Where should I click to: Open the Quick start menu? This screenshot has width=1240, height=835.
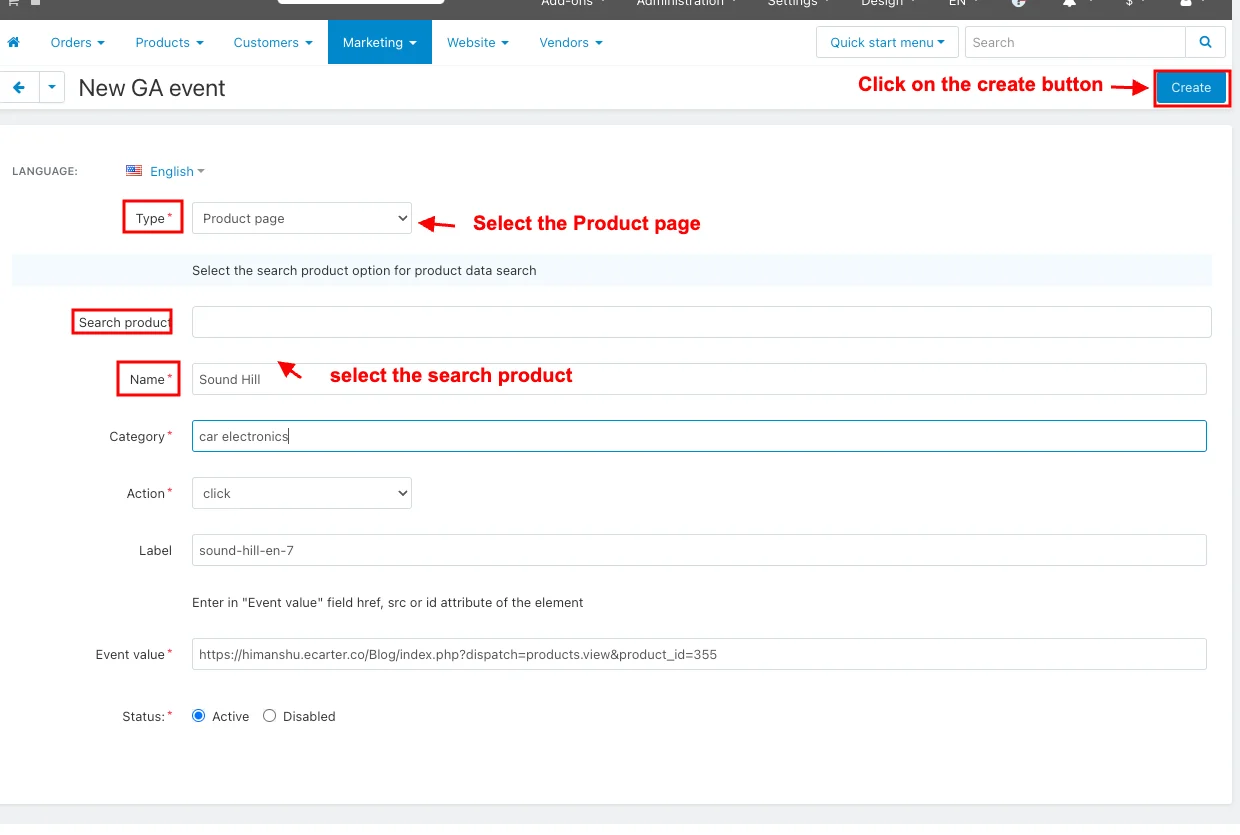point(887,43)
